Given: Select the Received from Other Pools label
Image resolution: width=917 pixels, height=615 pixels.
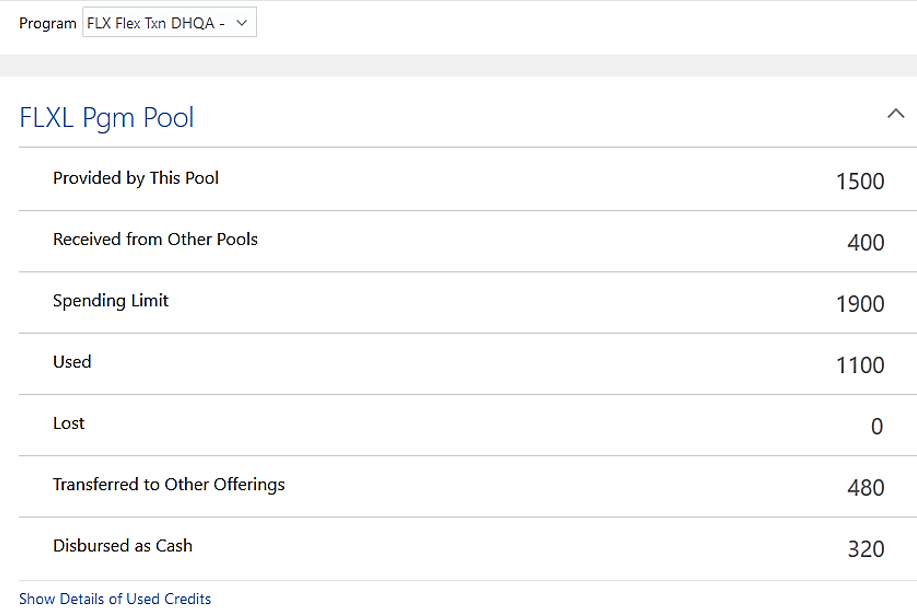Looking at the screenshot, I should pyautogui.click(x=155, y=239).
